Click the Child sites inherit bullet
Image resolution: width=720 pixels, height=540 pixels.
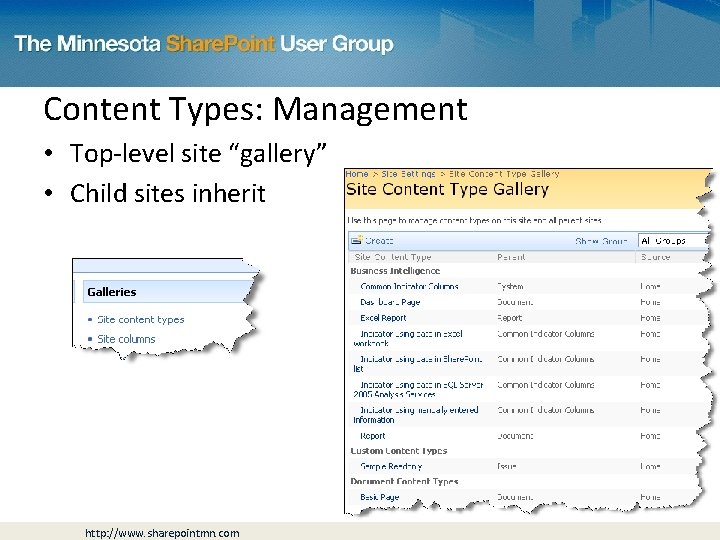pyautogui.click(x=168, y=193)
